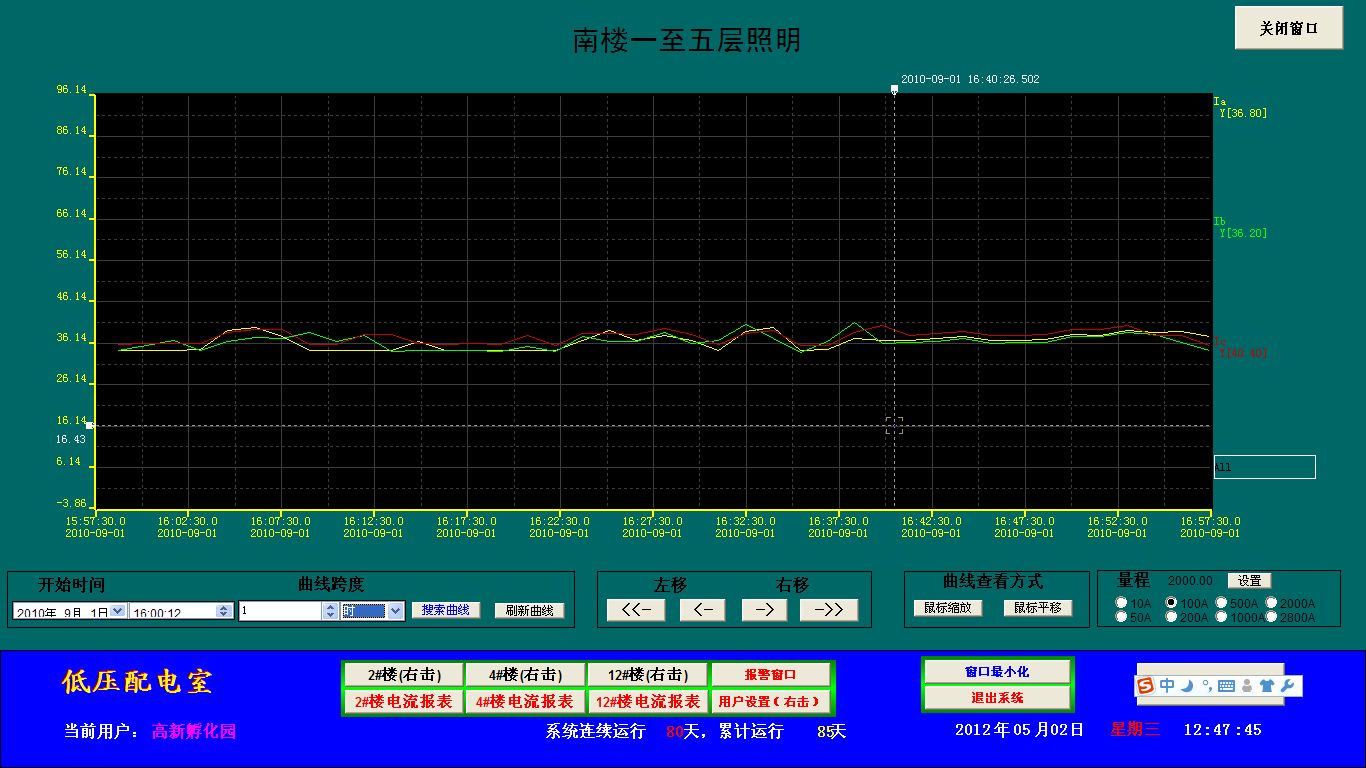The height and width of the screenshot is (768, 1366).
Task: Open the IME soft keyboard icon
Action: [x=1226, y=686]
